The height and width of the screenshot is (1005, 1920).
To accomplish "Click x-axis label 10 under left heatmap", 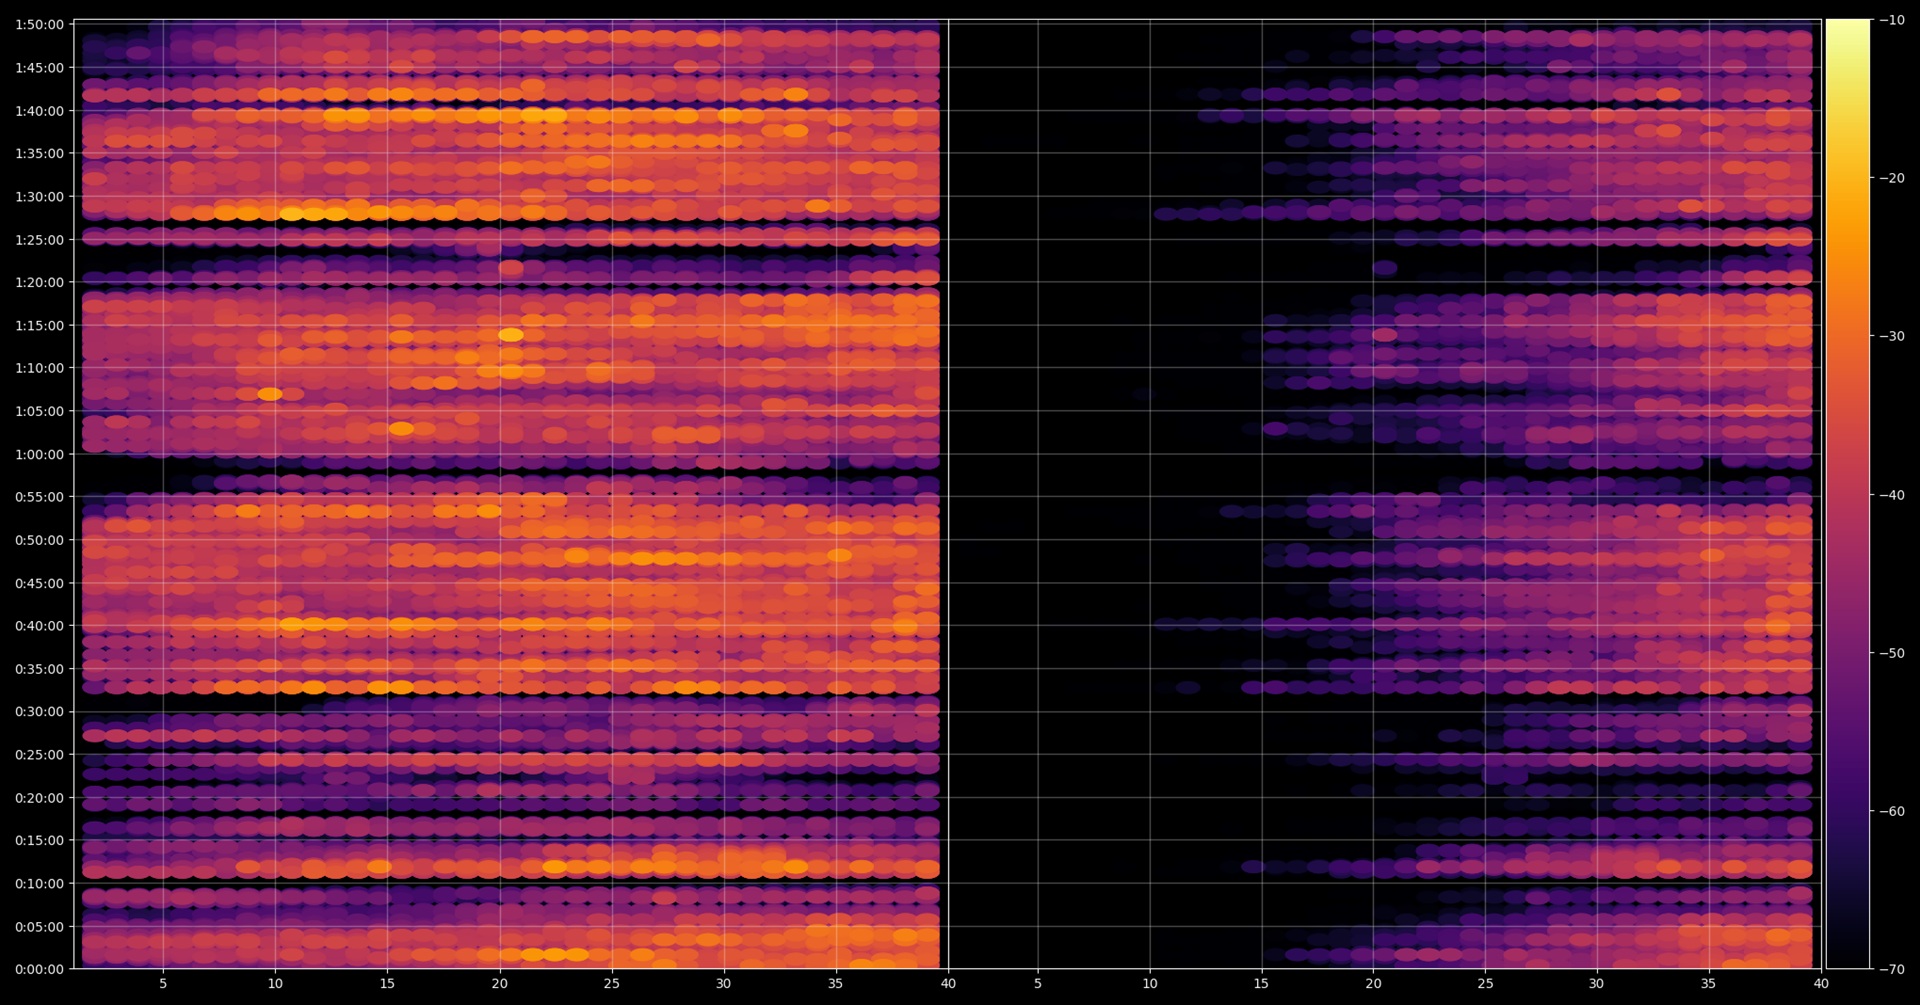I will 275,984.
